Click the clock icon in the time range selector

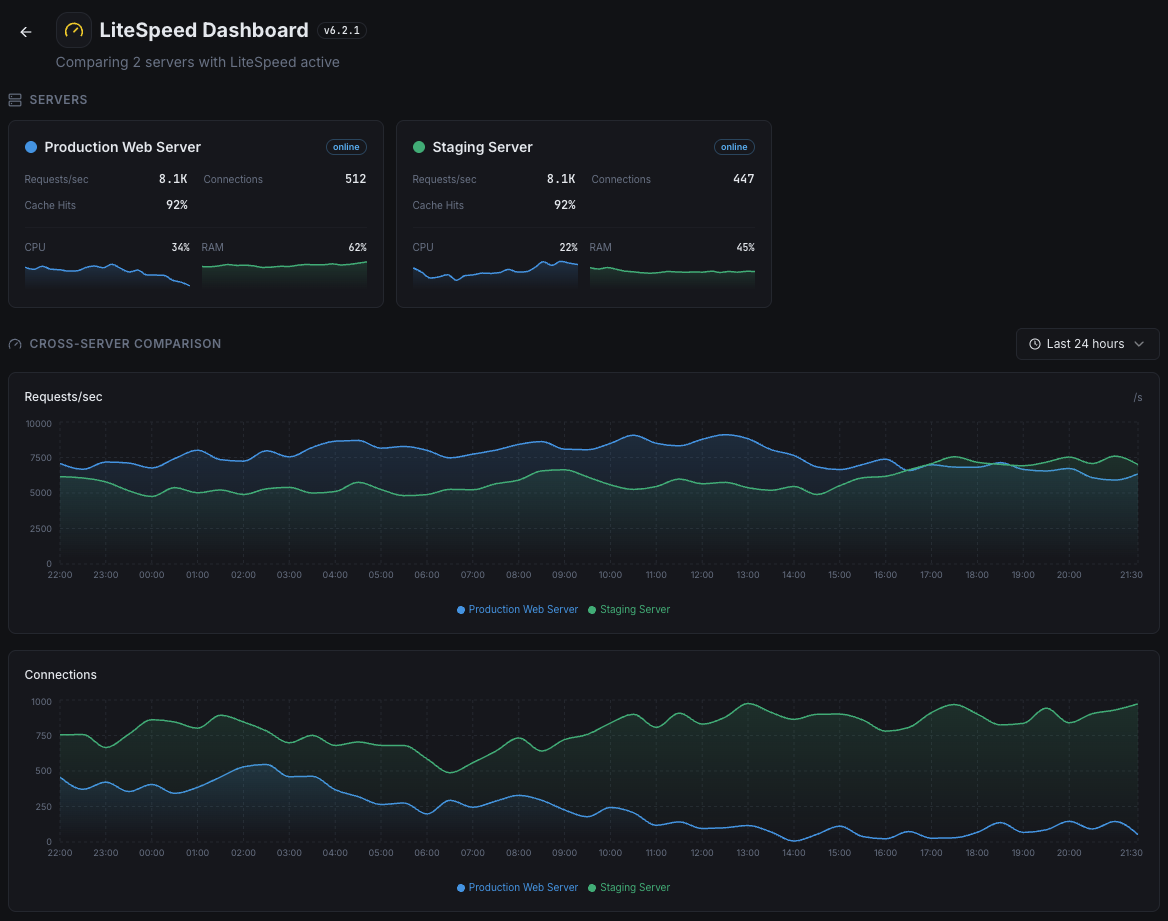1033,344
